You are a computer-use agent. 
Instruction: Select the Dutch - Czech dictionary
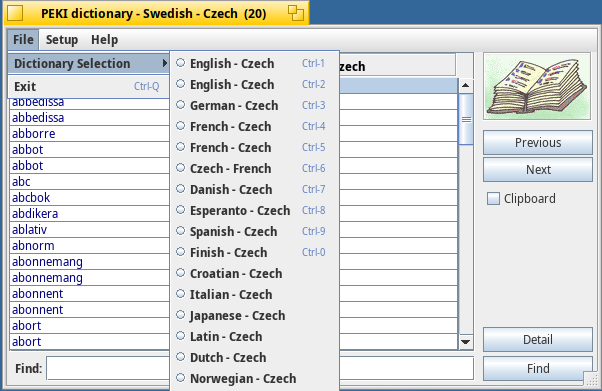255,357
